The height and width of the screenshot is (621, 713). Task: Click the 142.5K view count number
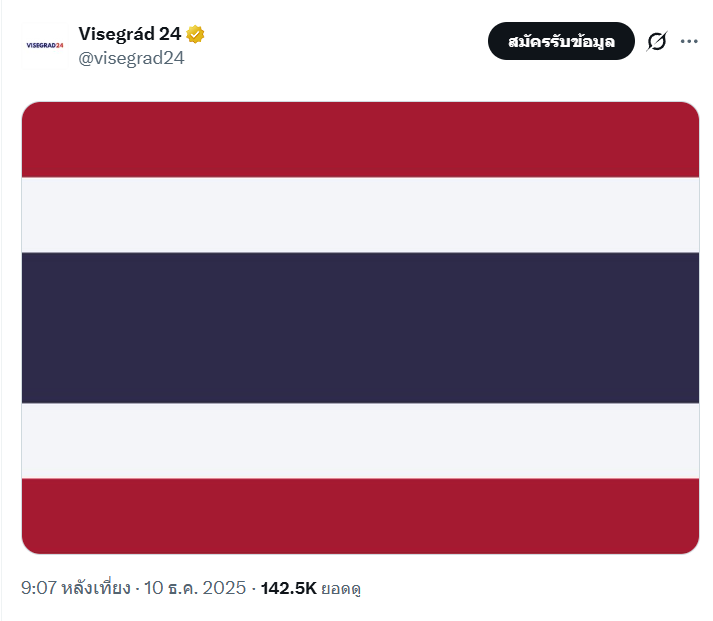288,588
